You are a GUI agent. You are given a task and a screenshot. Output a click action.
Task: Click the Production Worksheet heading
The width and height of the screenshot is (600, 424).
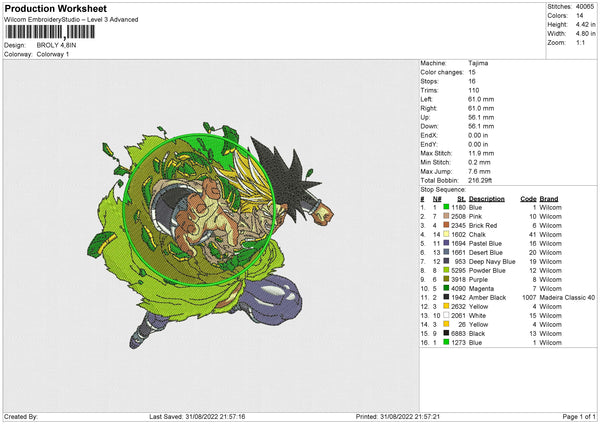click(x=55, y=8)
